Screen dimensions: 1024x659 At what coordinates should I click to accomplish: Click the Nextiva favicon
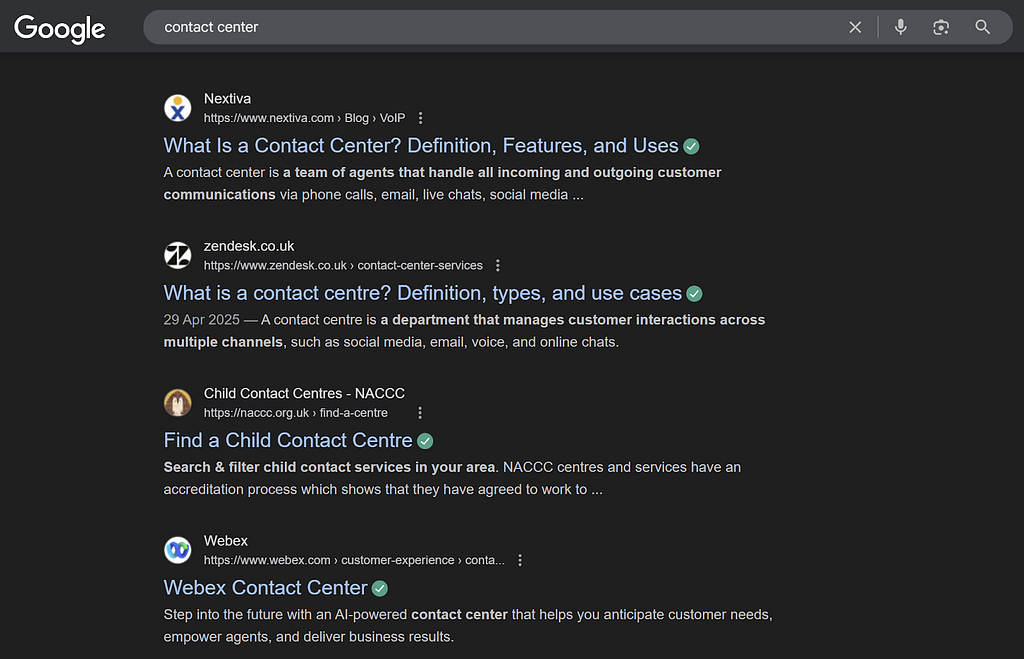(178, 108)
